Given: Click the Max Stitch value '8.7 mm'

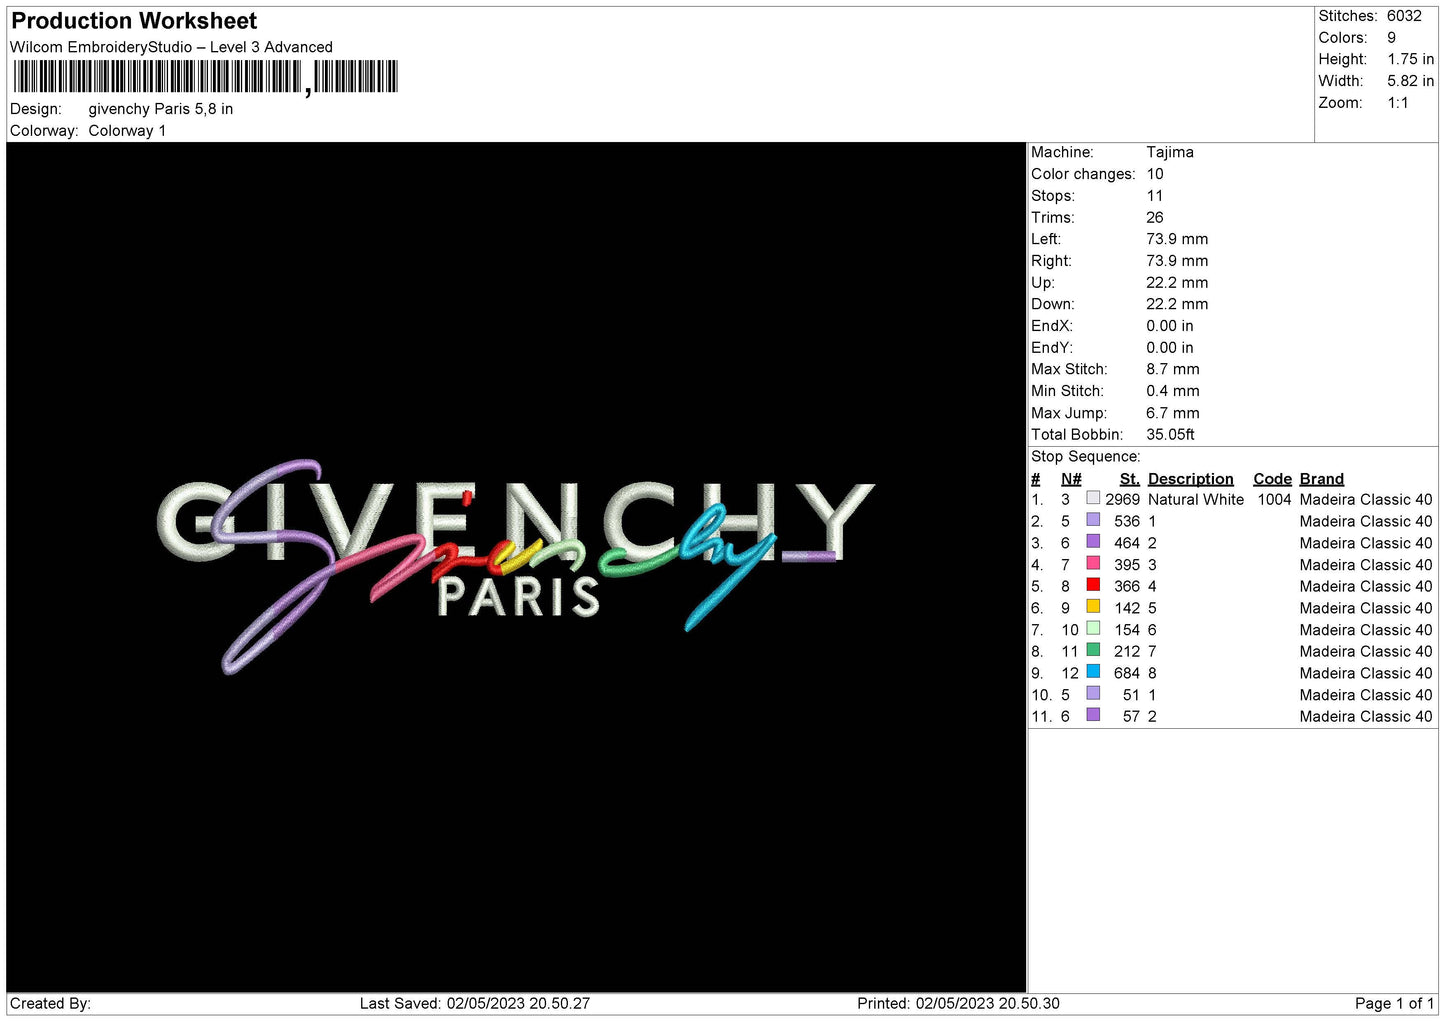Looking at the screenshot, I should point(1173,369).
